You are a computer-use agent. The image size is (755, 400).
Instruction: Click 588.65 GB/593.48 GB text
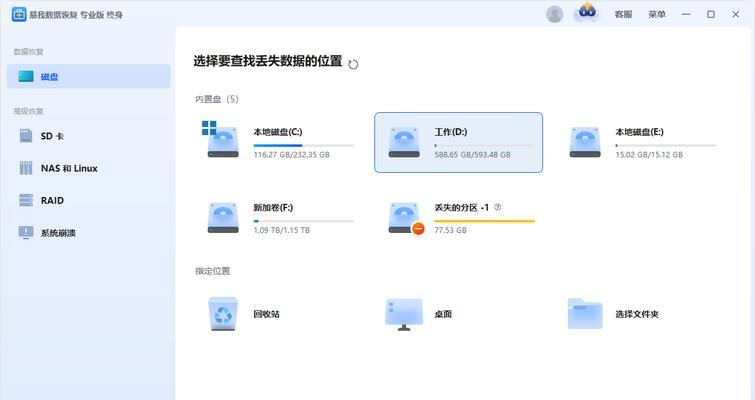tap(472, 155)
